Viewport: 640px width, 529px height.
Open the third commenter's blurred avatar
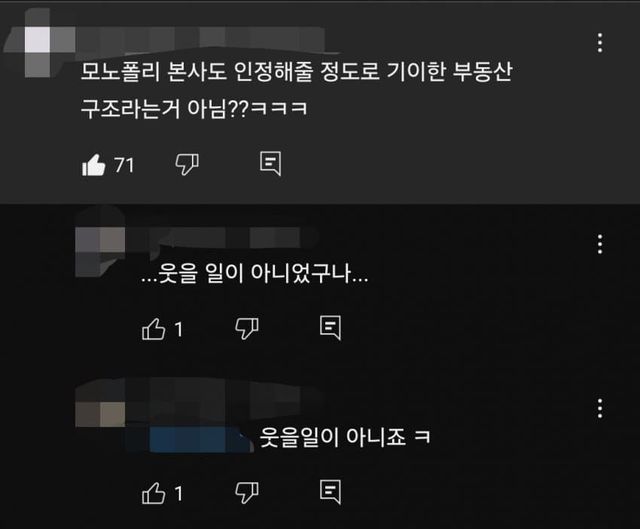[x=100, y=403]
